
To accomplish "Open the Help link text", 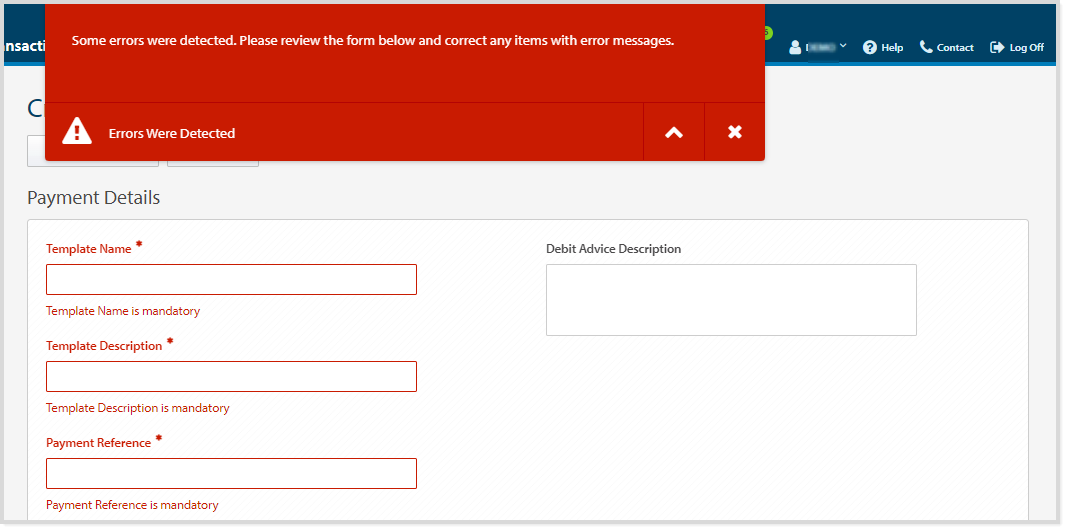I will 892,47.
